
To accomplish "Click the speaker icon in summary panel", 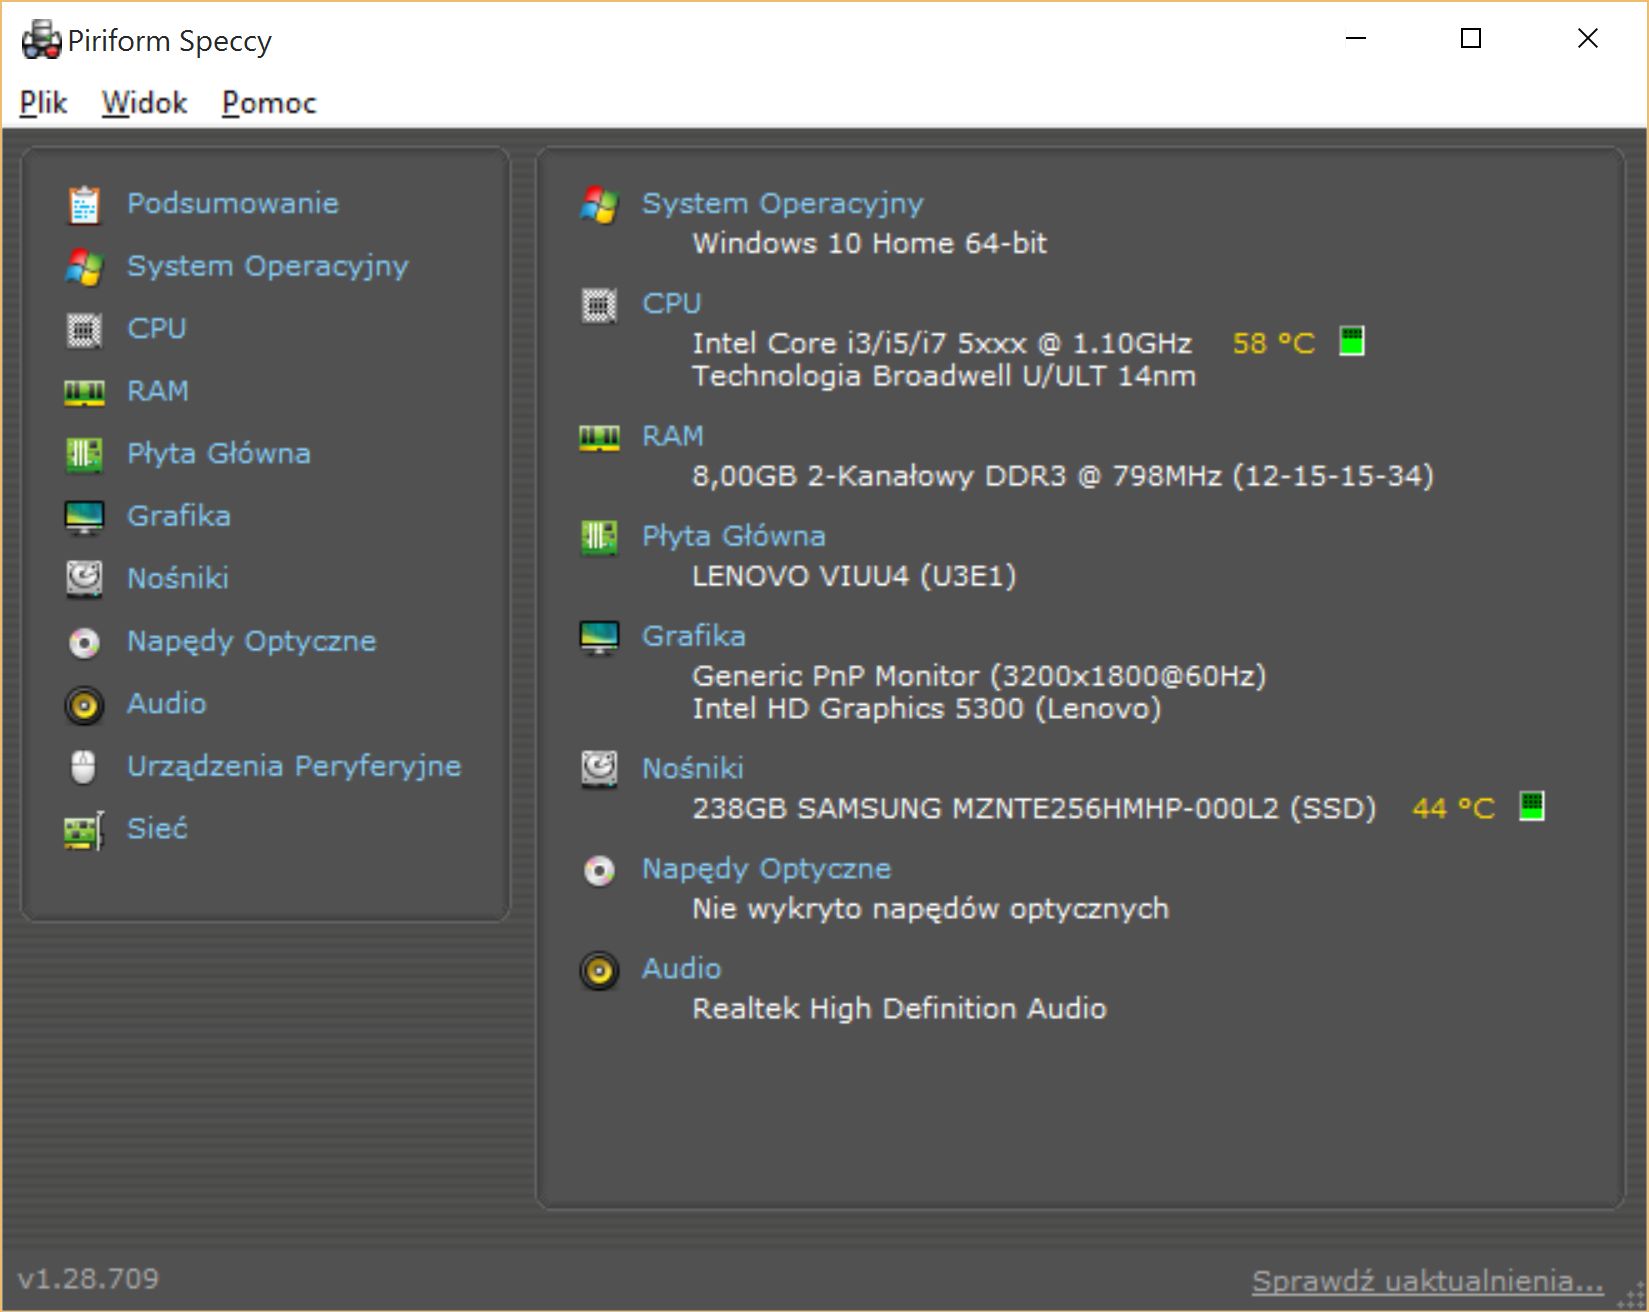I will [x=599, y=971].
